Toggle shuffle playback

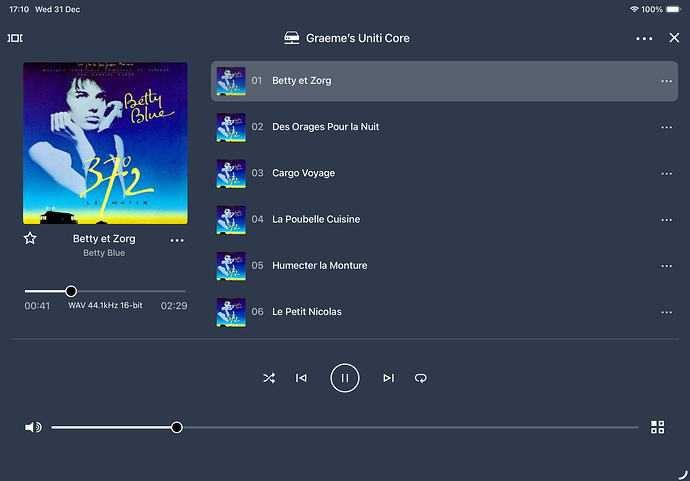[x=269, y=378]
